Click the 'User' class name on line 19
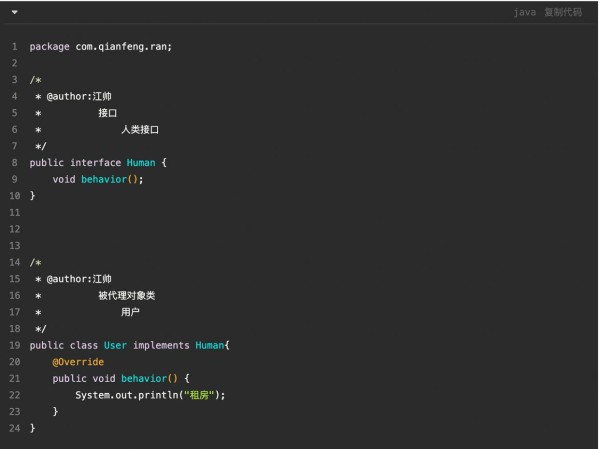Image resolution: width=600 pixels, height=449 pixels. click(115, 345)
